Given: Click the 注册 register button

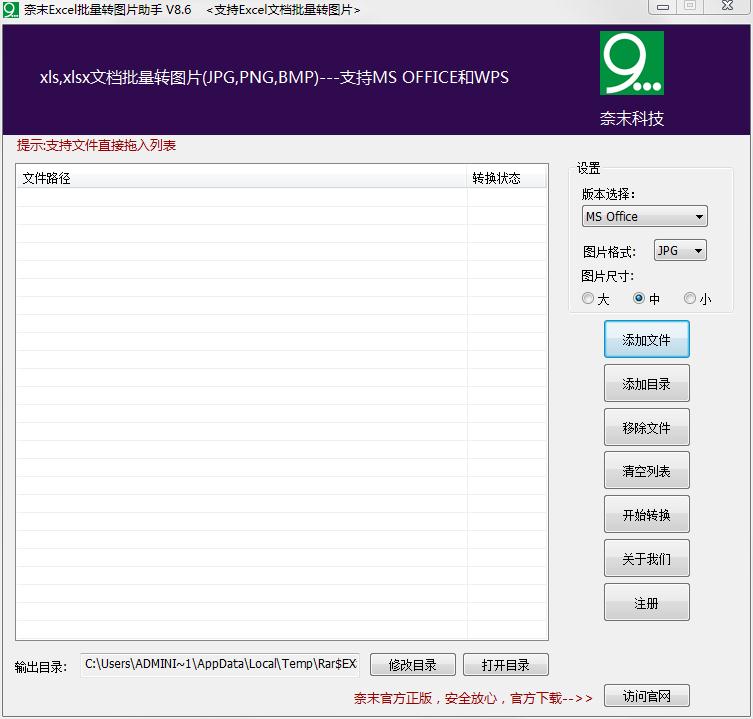Looking at the screenshot, I should pyautogui.click(x=646, y=603).
